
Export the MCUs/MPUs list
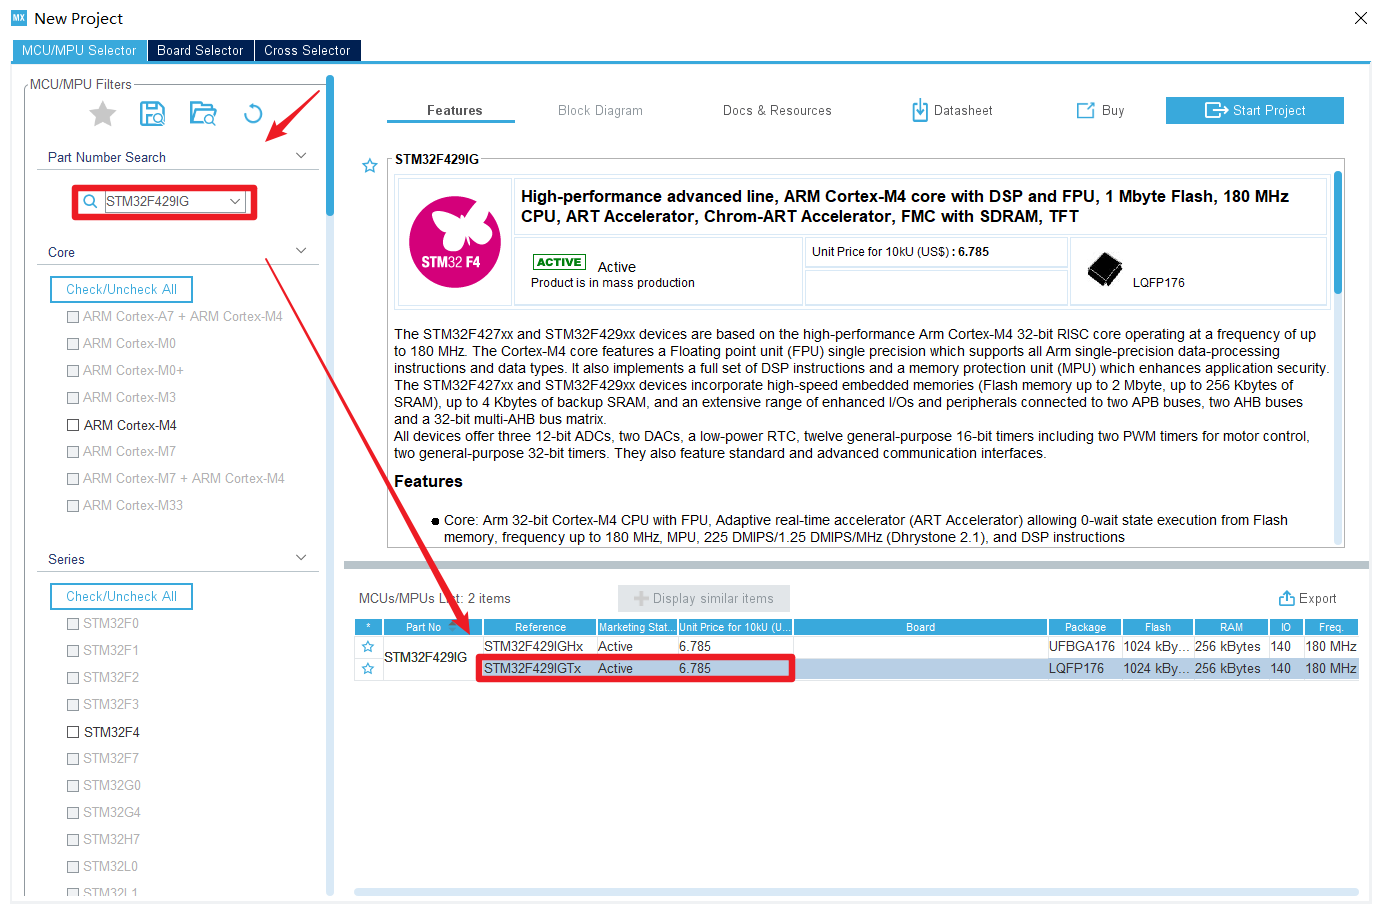click(x=1308, y=599)
